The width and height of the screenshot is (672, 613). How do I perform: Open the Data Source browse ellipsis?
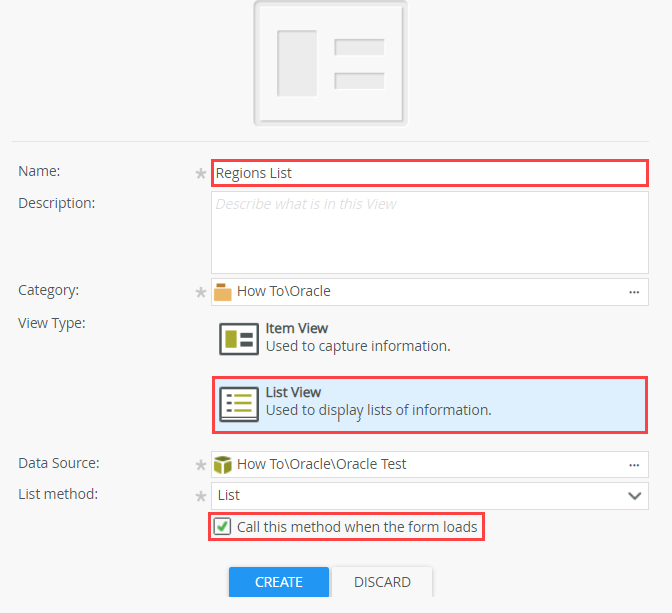coord(634,465)
